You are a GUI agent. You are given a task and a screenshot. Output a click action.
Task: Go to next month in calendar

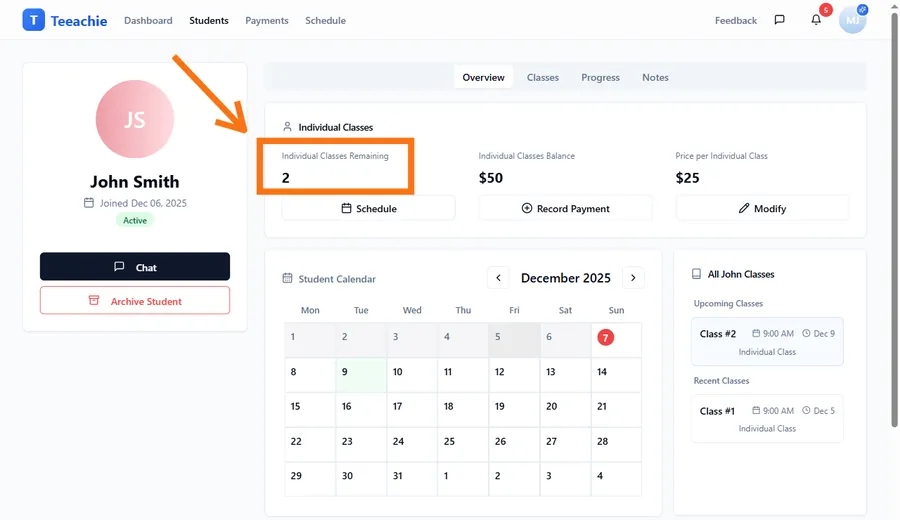(633, 278)
